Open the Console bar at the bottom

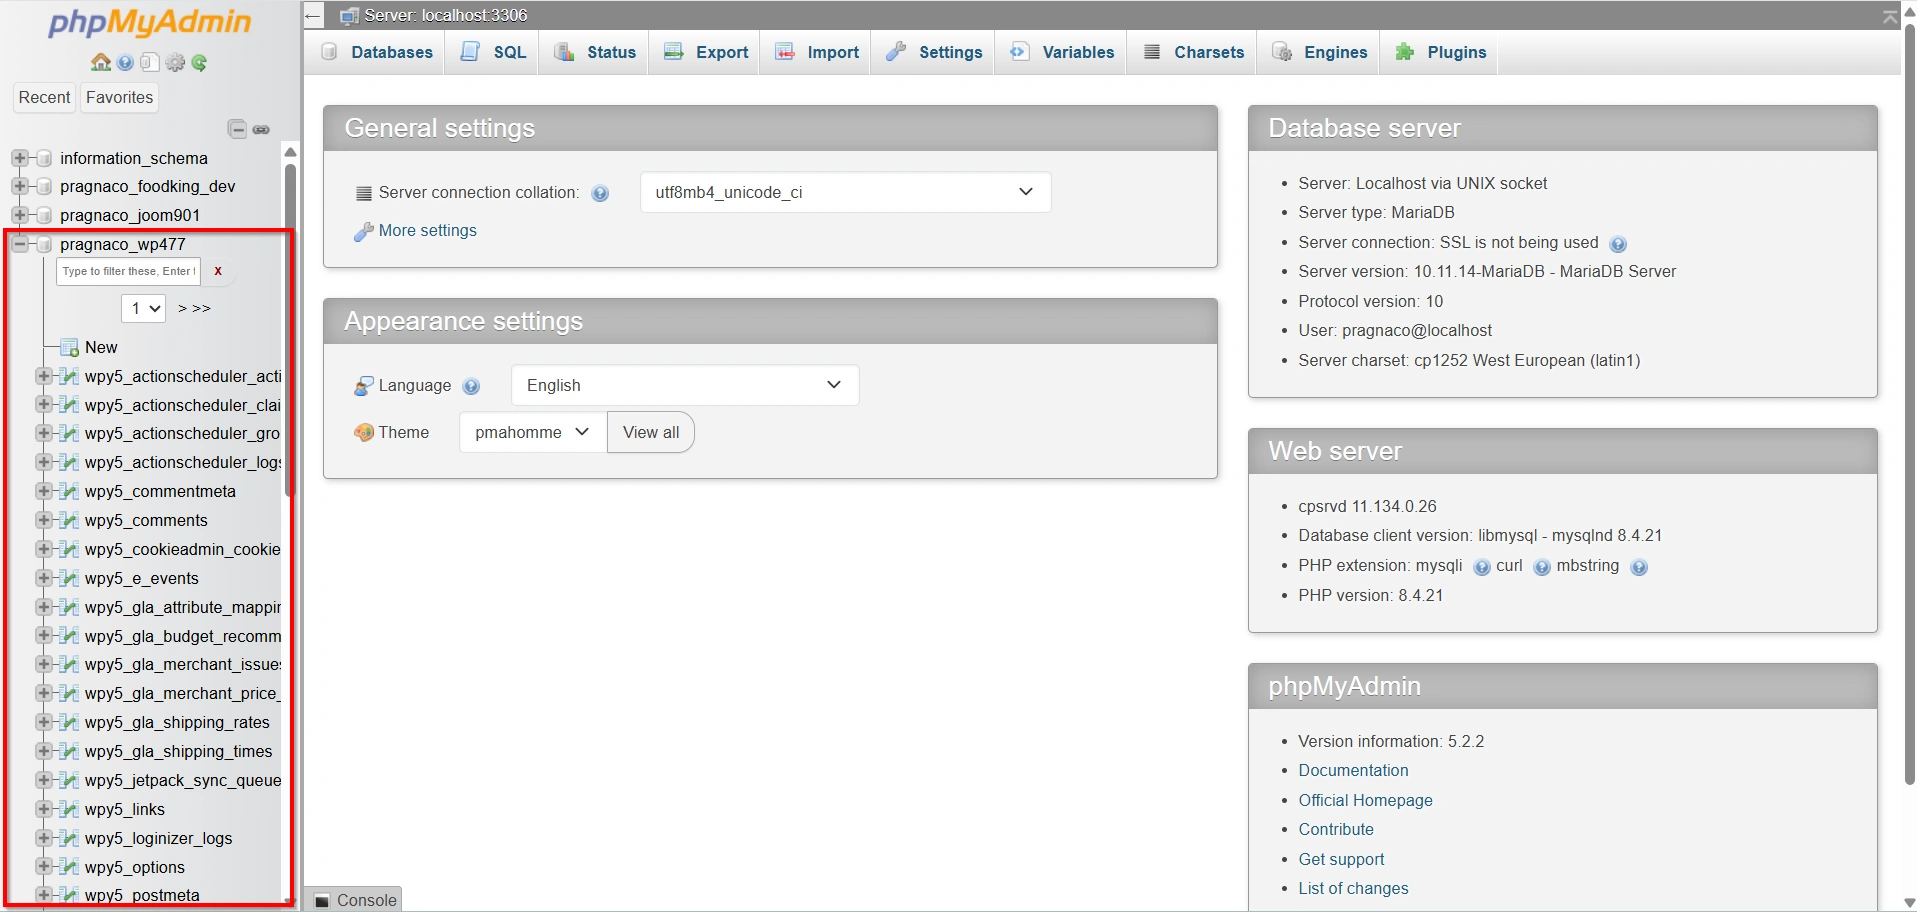(355, 899)
